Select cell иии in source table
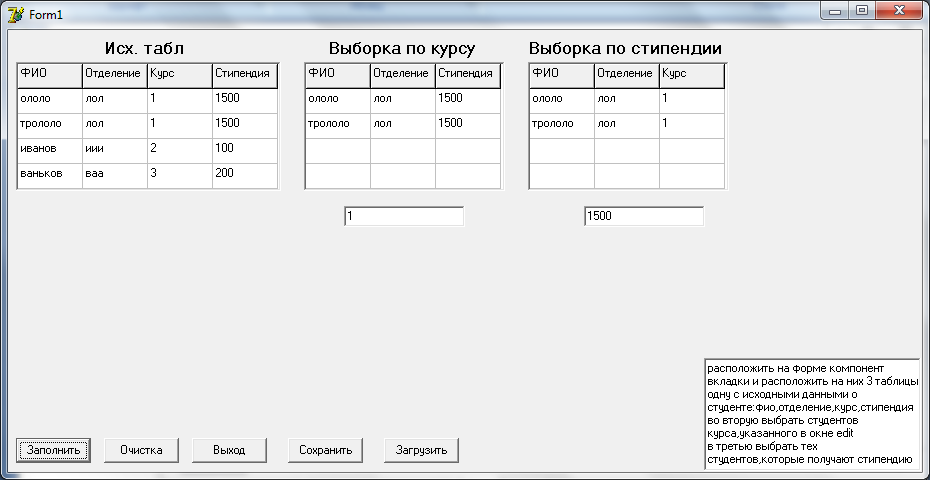The width and height of the screenshot is (930, 480). pyautogui.click(x=115, y=151)
